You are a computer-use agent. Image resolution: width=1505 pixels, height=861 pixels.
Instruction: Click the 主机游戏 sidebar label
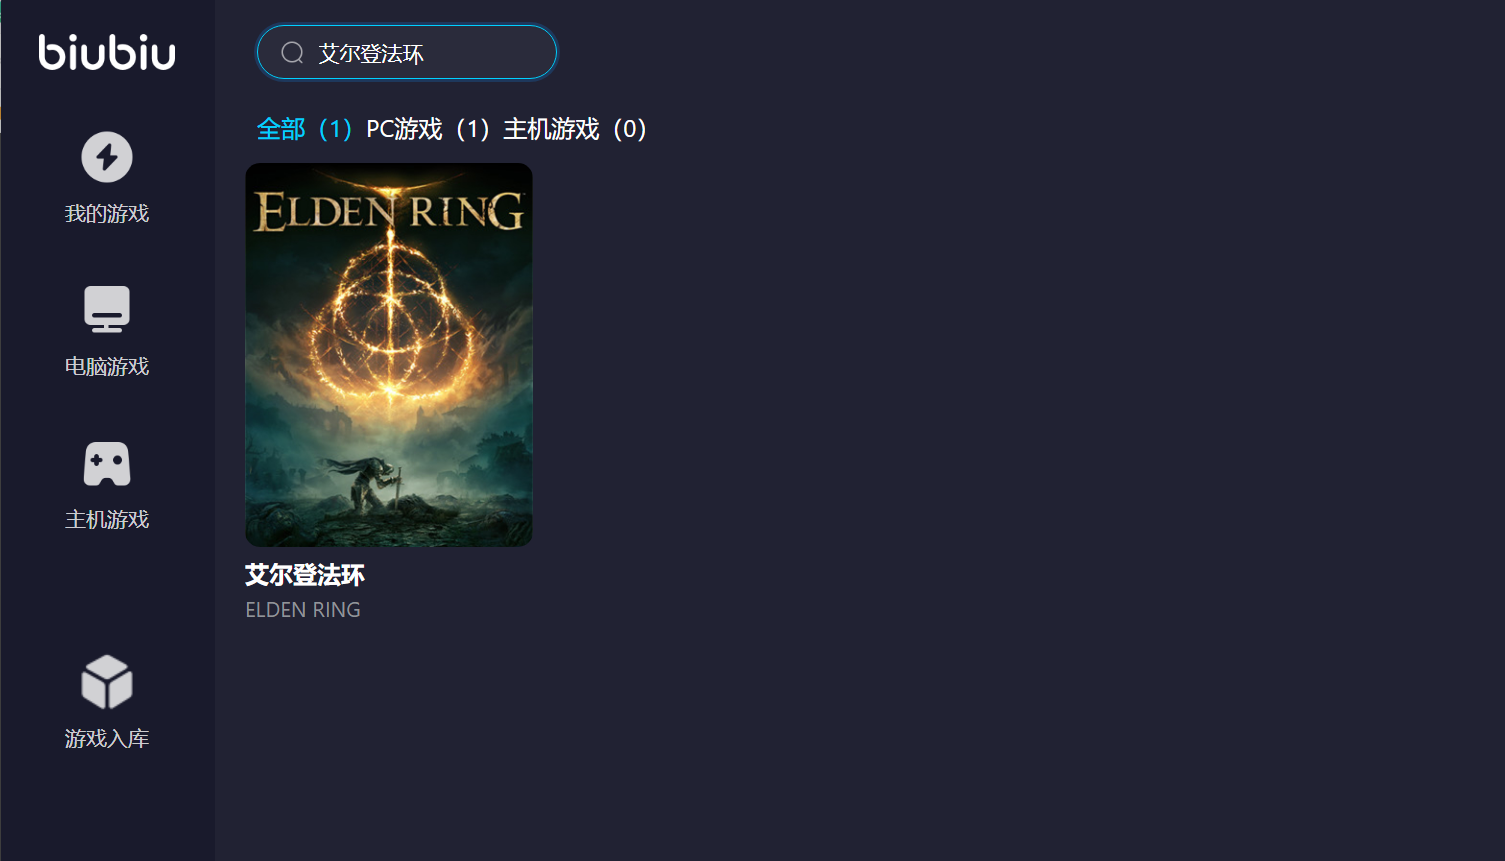pyautogui.click(x=107, y=520)
